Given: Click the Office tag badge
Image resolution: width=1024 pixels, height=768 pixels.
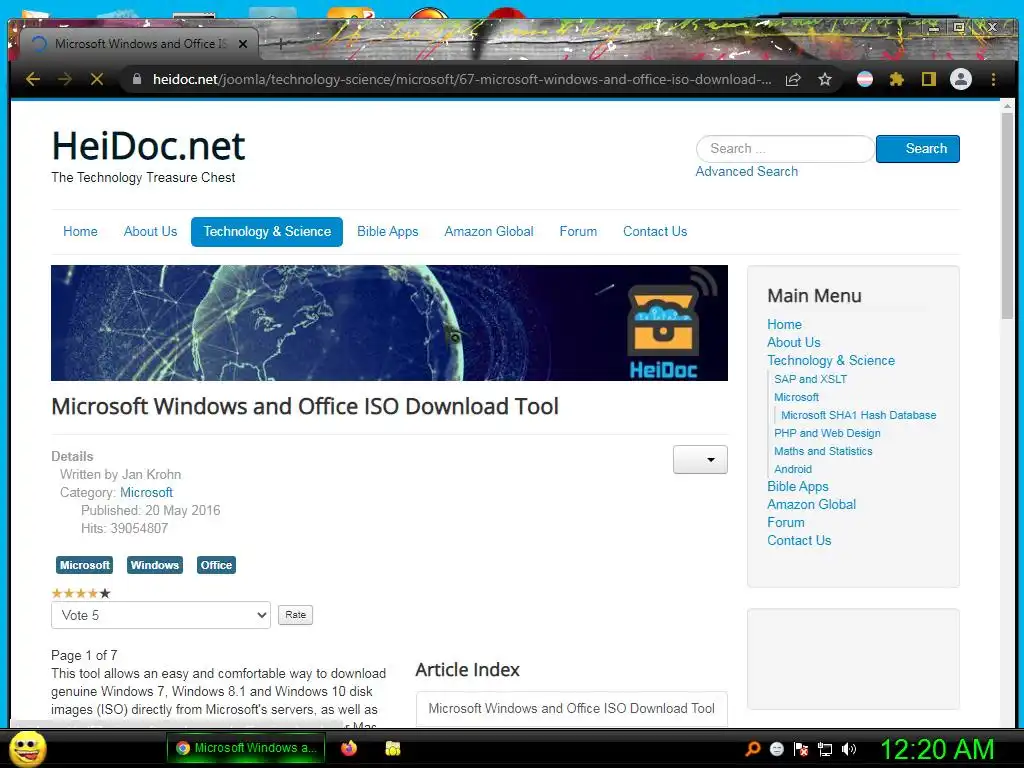Looking at the screenshot, I should (216, 565).
